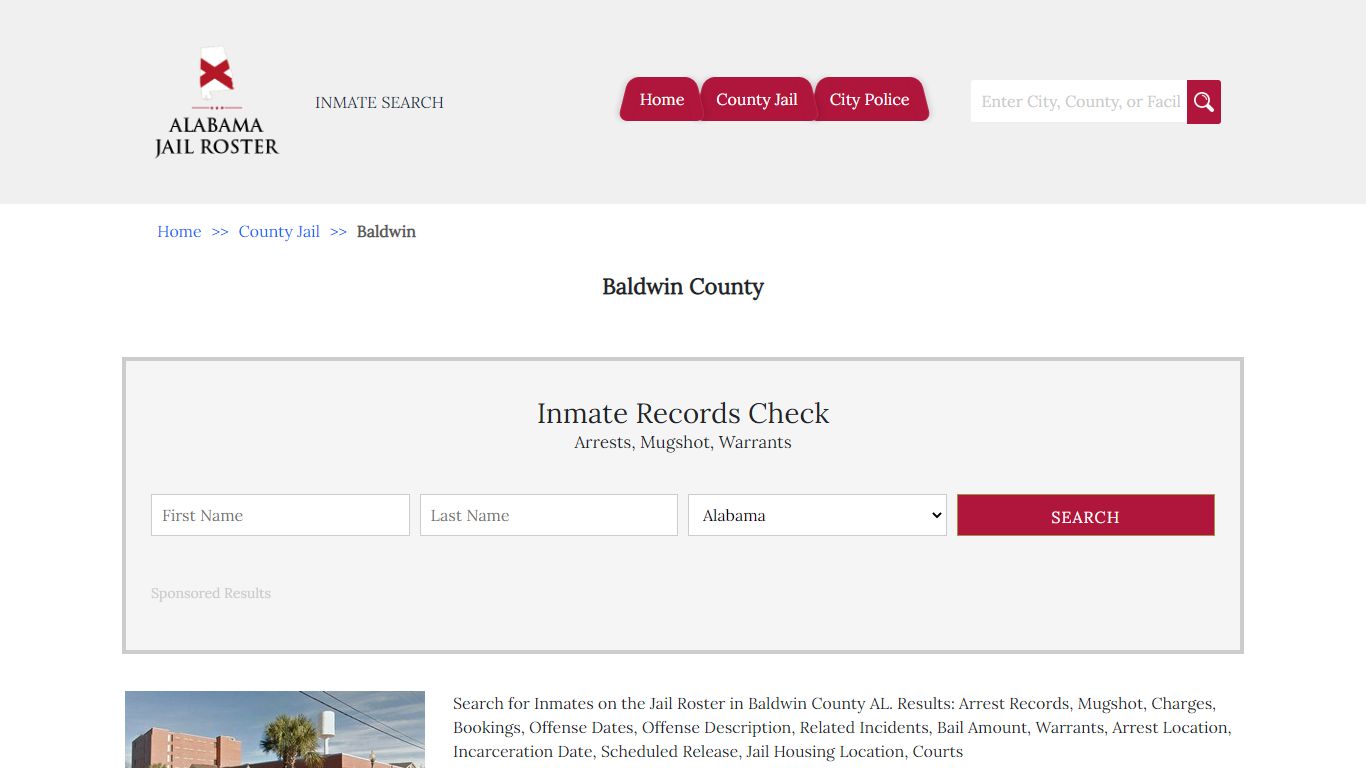Click the Arrests, Mugshot, Warrants subtitle
Image resolution: width=1366 pixels, height=768 pixels.
pos(683,443)
